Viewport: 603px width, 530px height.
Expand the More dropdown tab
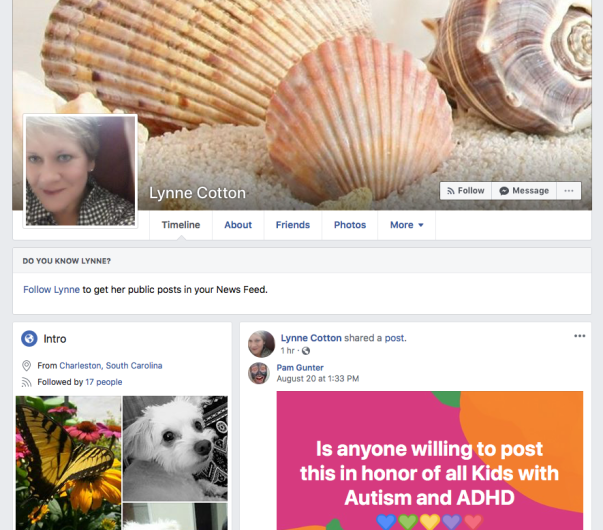tap(406, 225)
